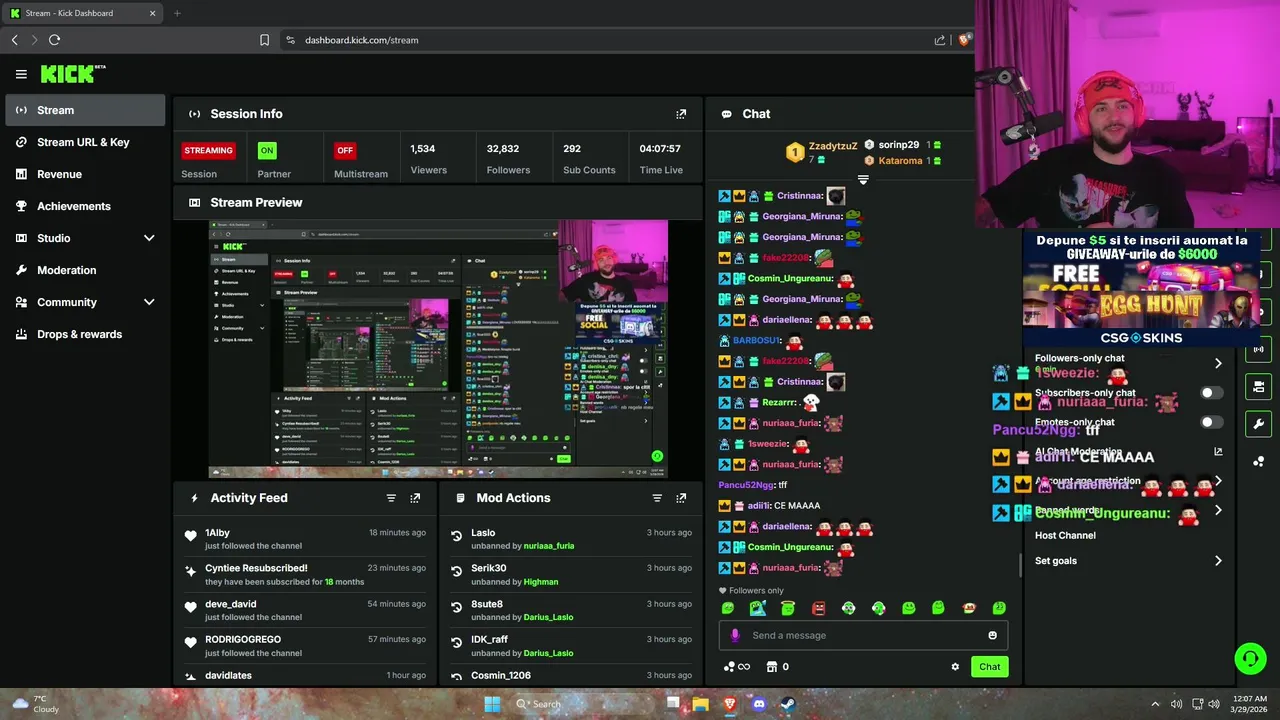Click the Send a message field
Screen dimensions: 1280x720
pos(863,635)
